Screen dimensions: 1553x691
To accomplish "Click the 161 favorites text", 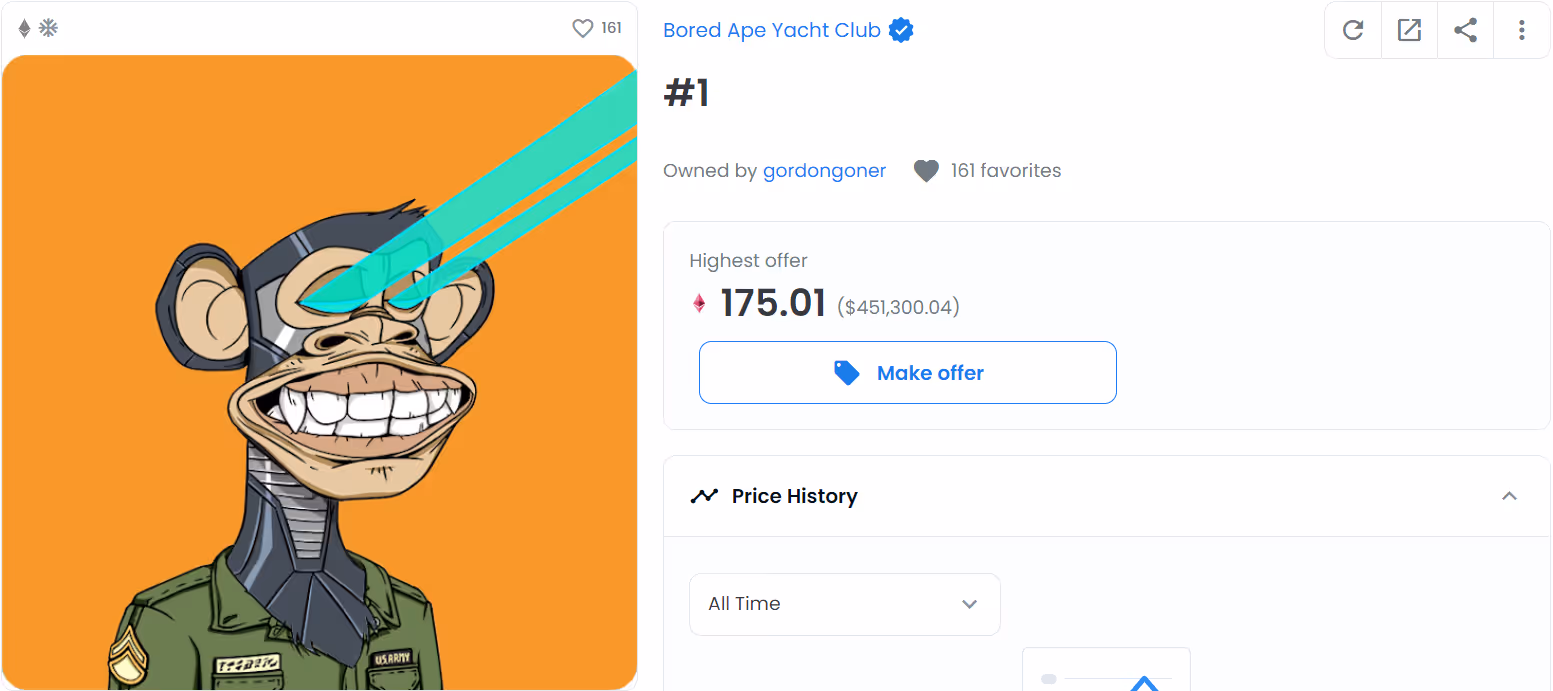I will (1006, 171).
